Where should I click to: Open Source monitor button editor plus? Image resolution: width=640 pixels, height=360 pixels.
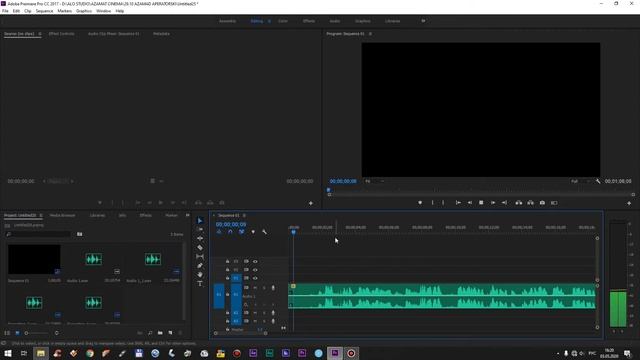pyautogui.click(x=311, y=203)
